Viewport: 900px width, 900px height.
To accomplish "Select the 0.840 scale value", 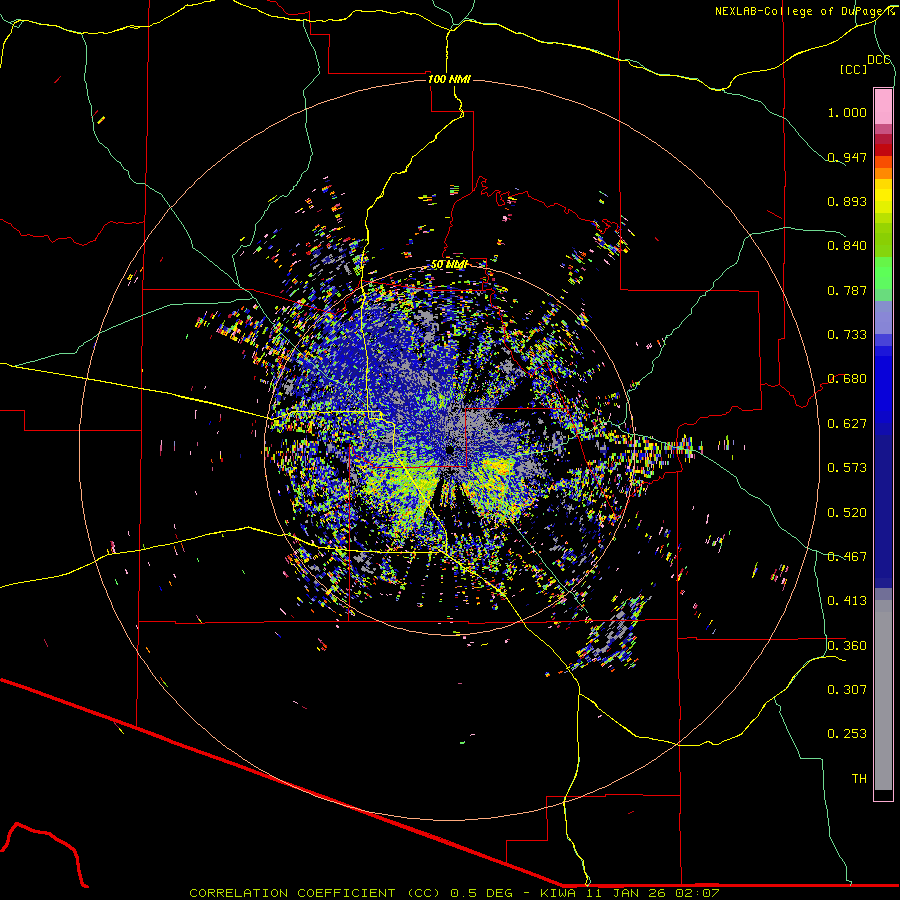I will [847, 246].
